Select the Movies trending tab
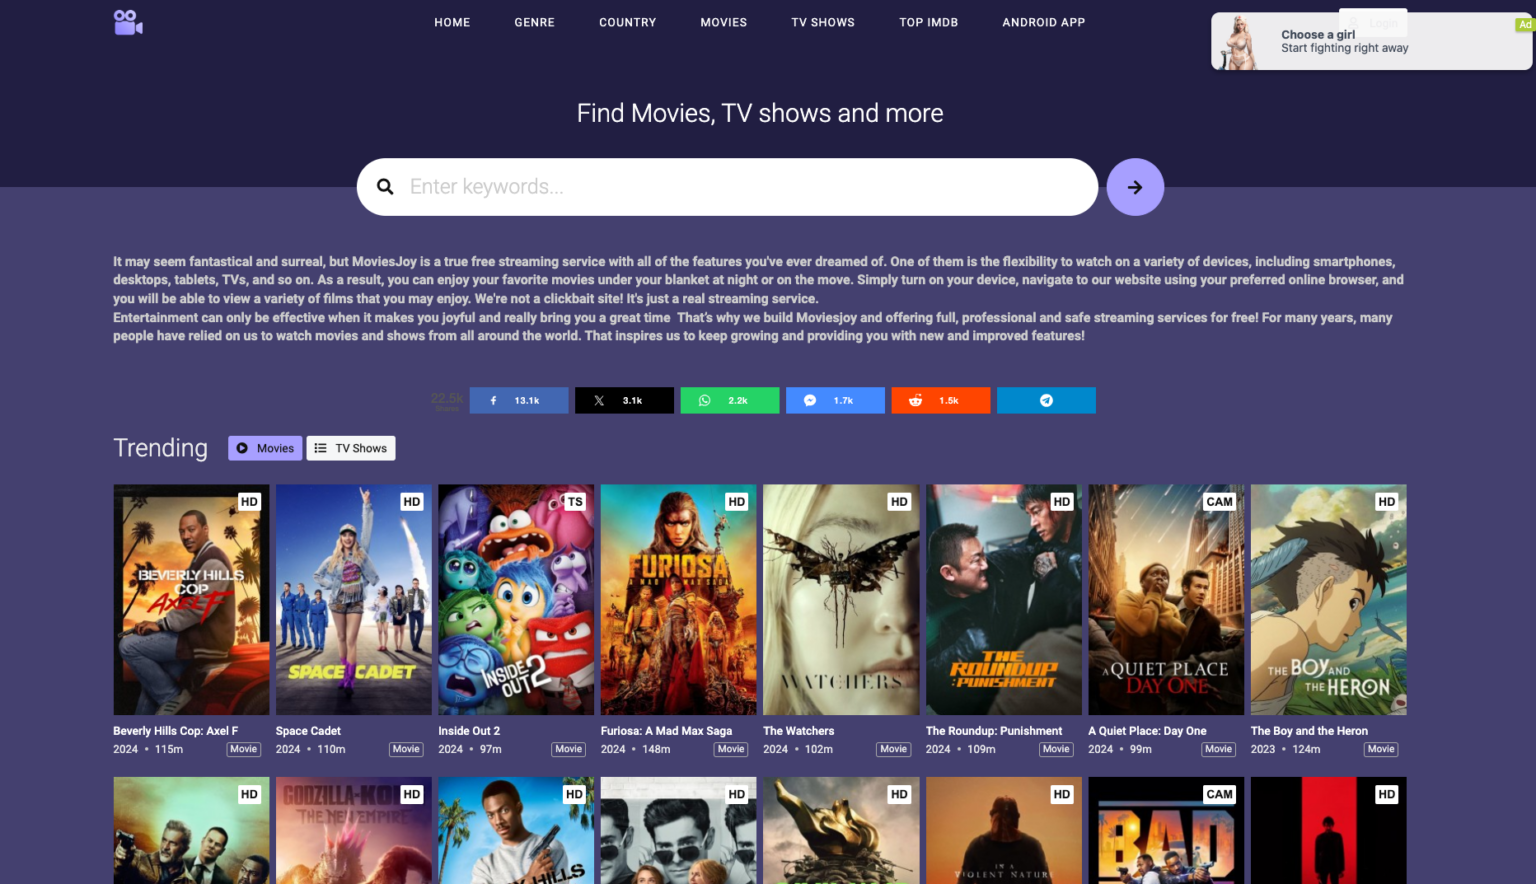Viewport: 1536px width, 884px height. [265, 448]
